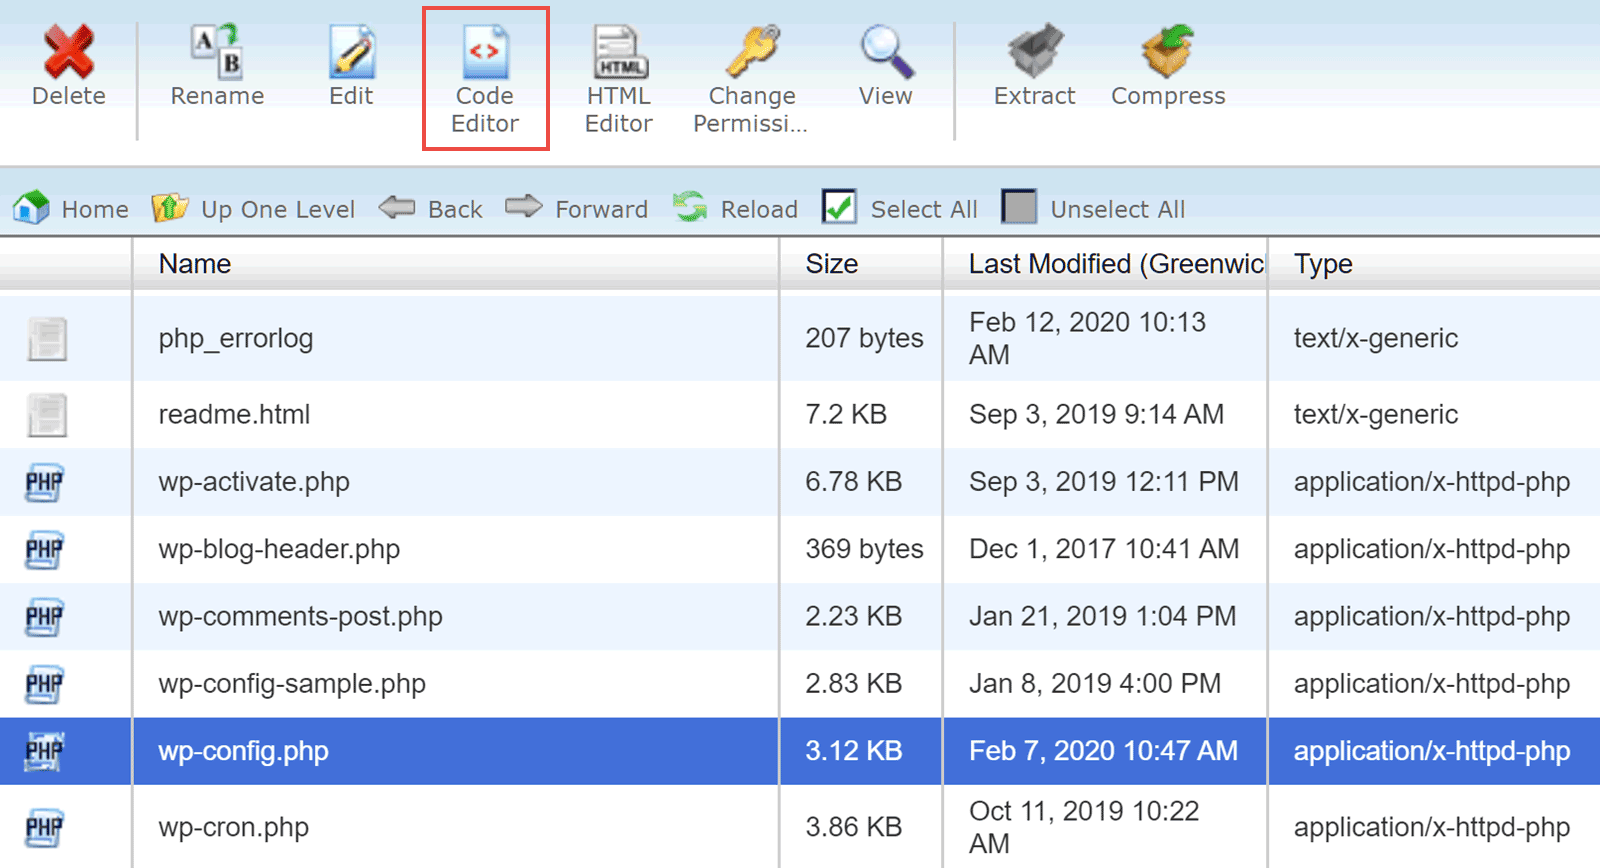Click the Select All label
The image size is (1600, 868).
point(924,209)
